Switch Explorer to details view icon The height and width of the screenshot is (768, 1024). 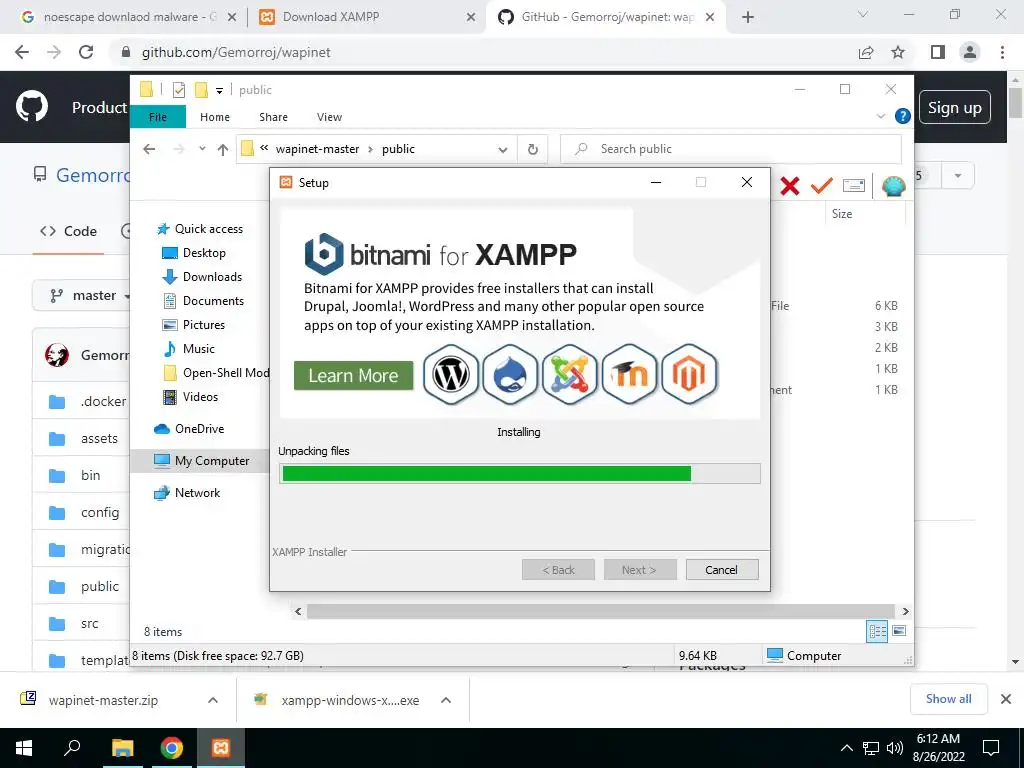pos(877,632)
